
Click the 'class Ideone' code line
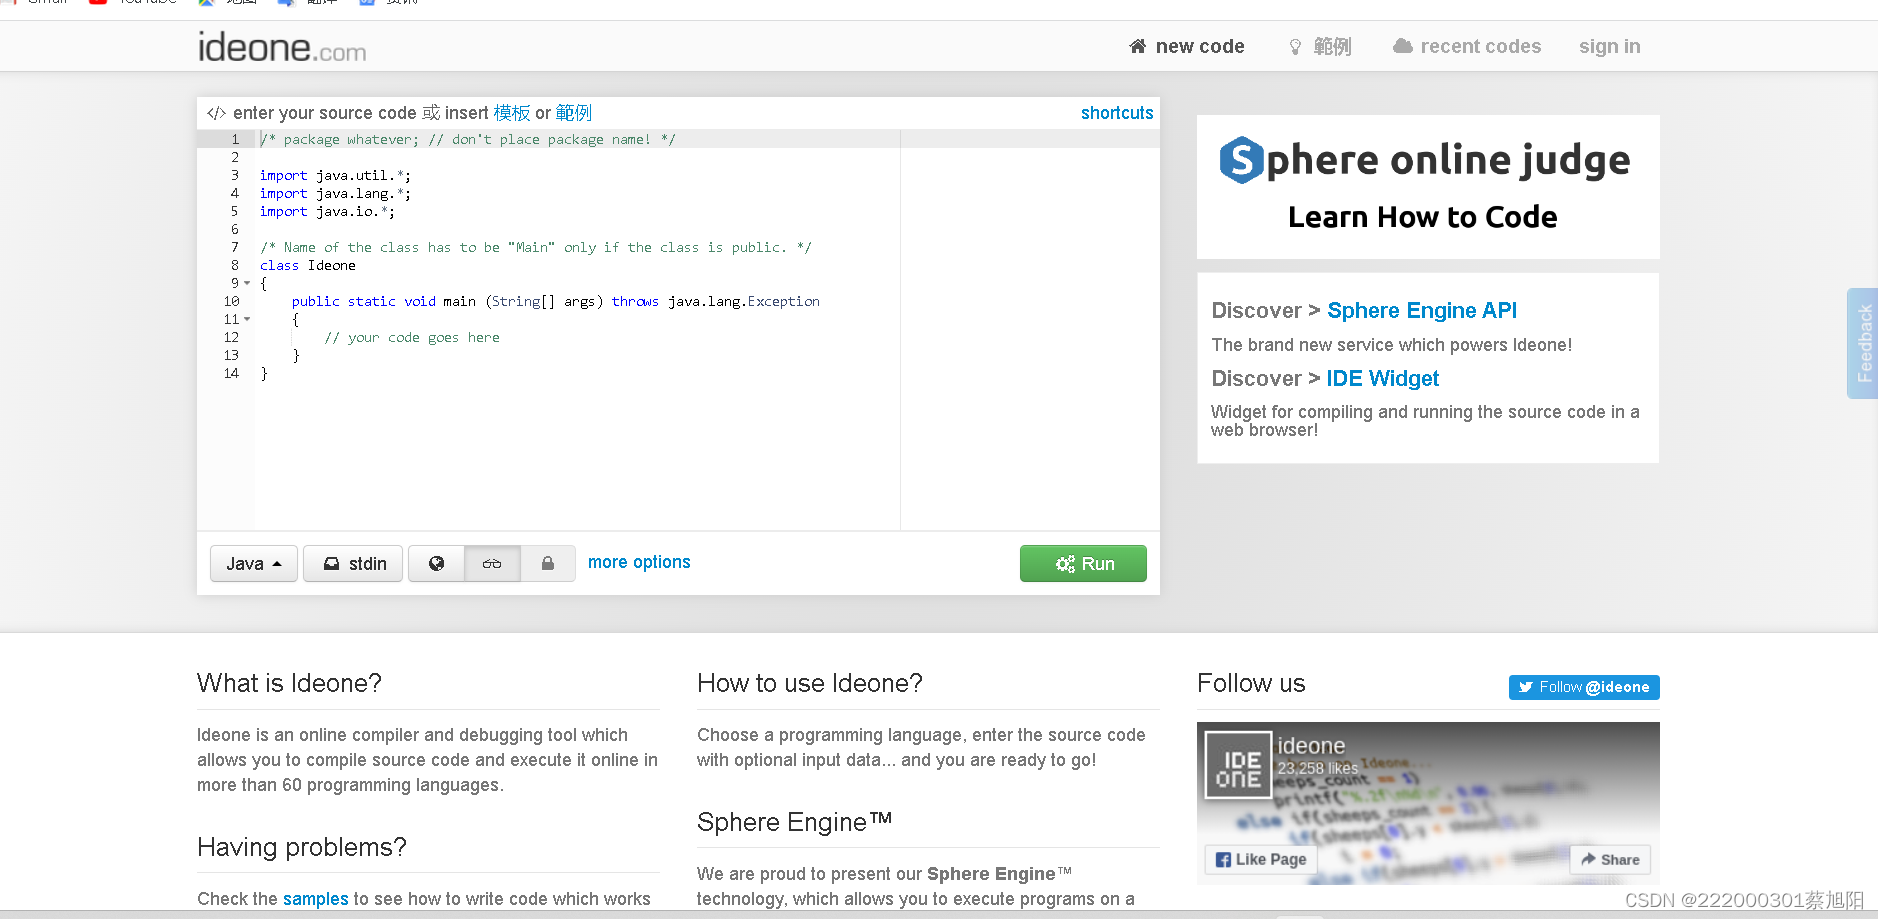point(308,265)
